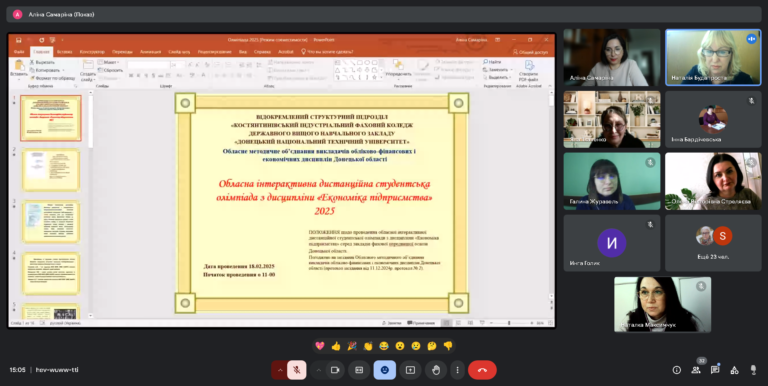Screen dimensions: 768x386
Task: Send the party popper reaction
Action: point(352,346)
